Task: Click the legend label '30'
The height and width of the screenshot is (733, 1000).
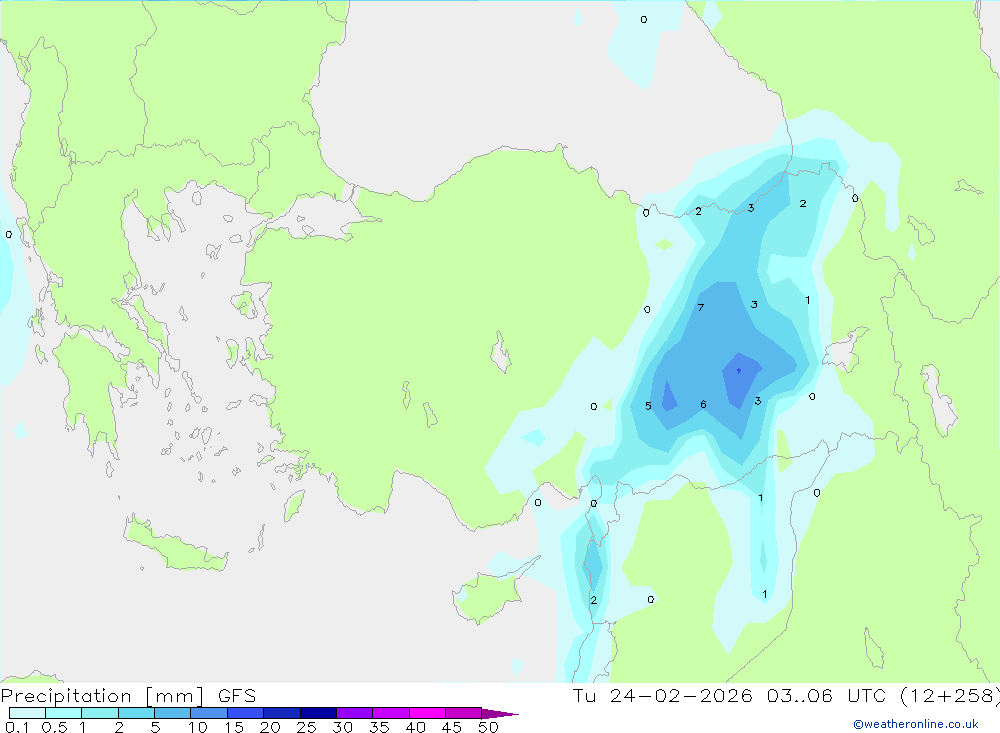Action: (343, 727)
